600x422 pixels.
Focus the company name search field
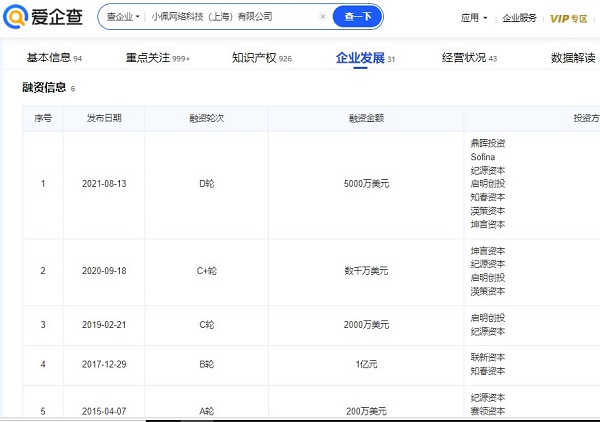(x=233, y=16)
